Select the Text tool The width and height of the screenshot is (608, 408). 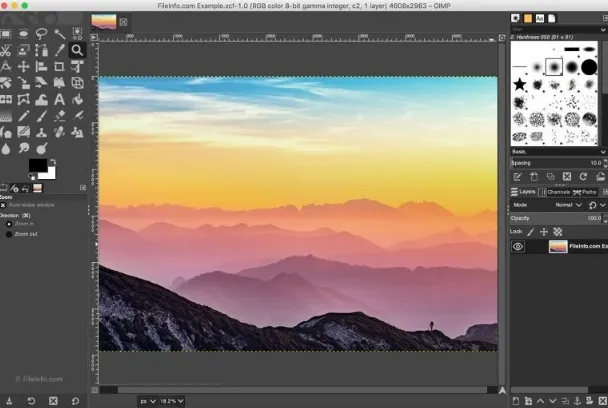point(59,100)
